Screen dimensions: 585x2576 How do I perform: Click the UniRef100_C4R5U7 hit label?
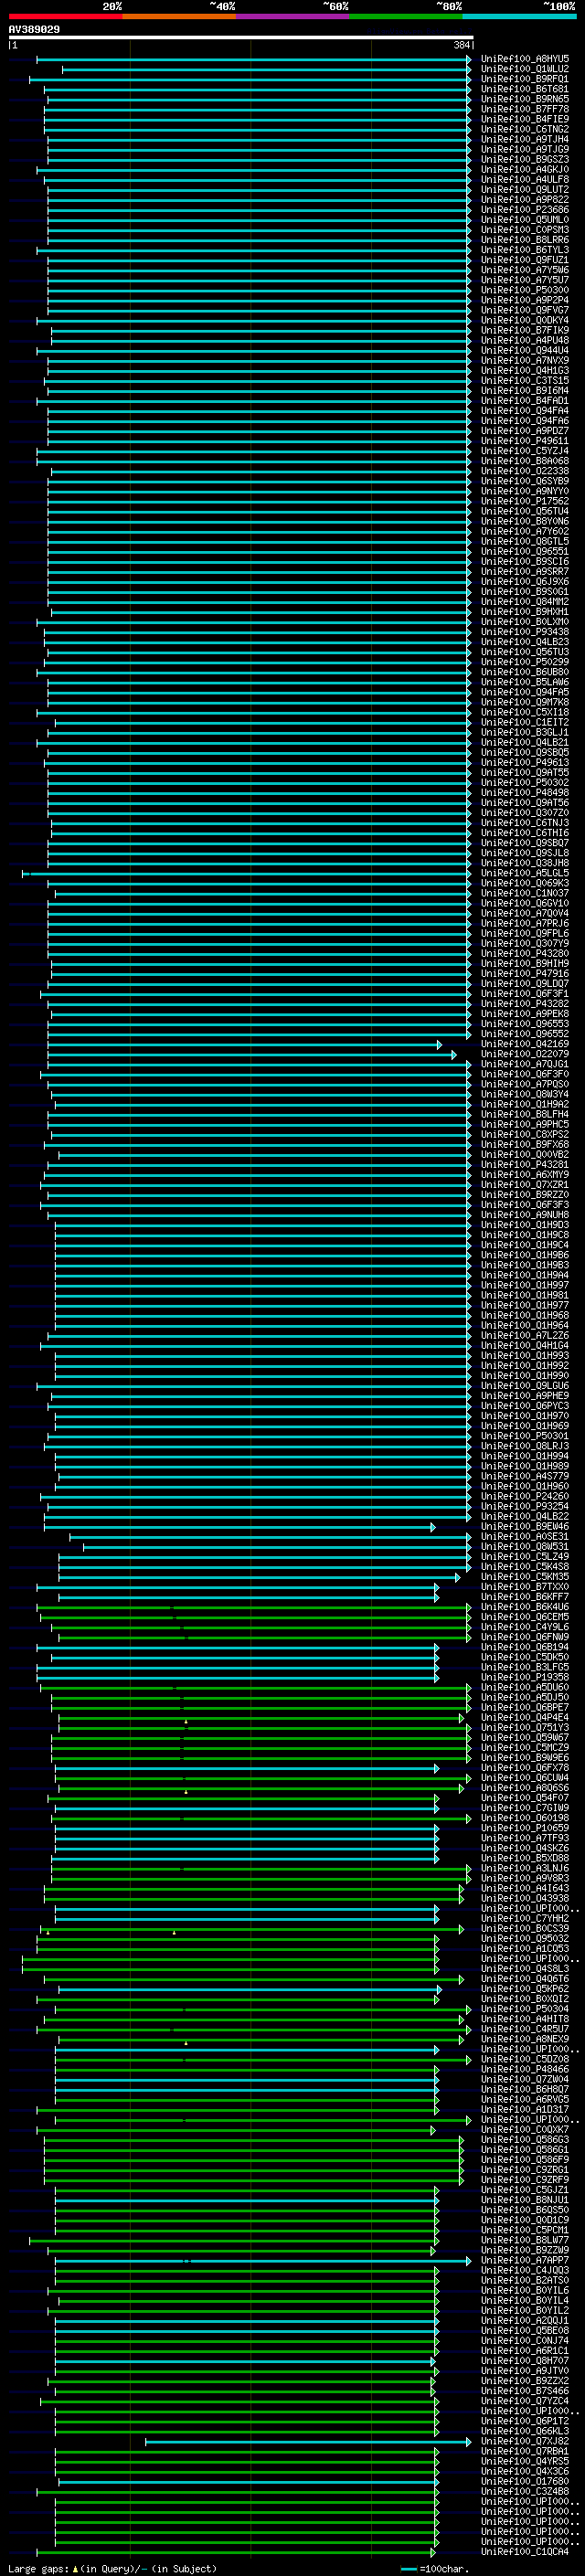525,2029
